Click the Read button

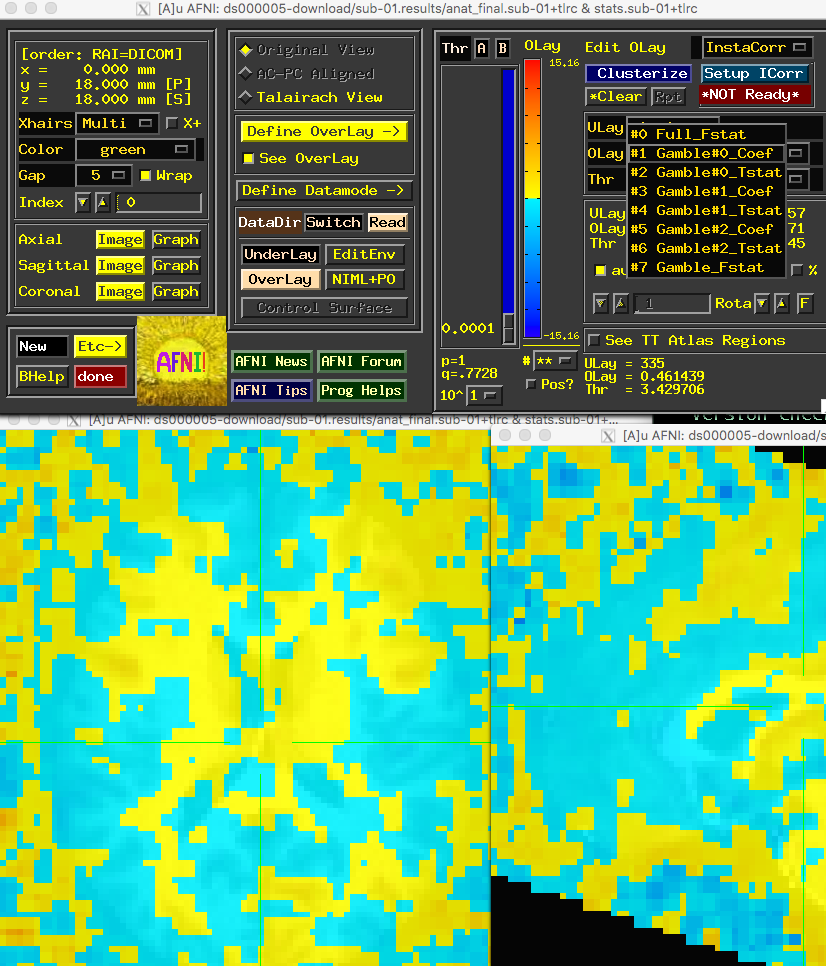(x=387, y=222)
